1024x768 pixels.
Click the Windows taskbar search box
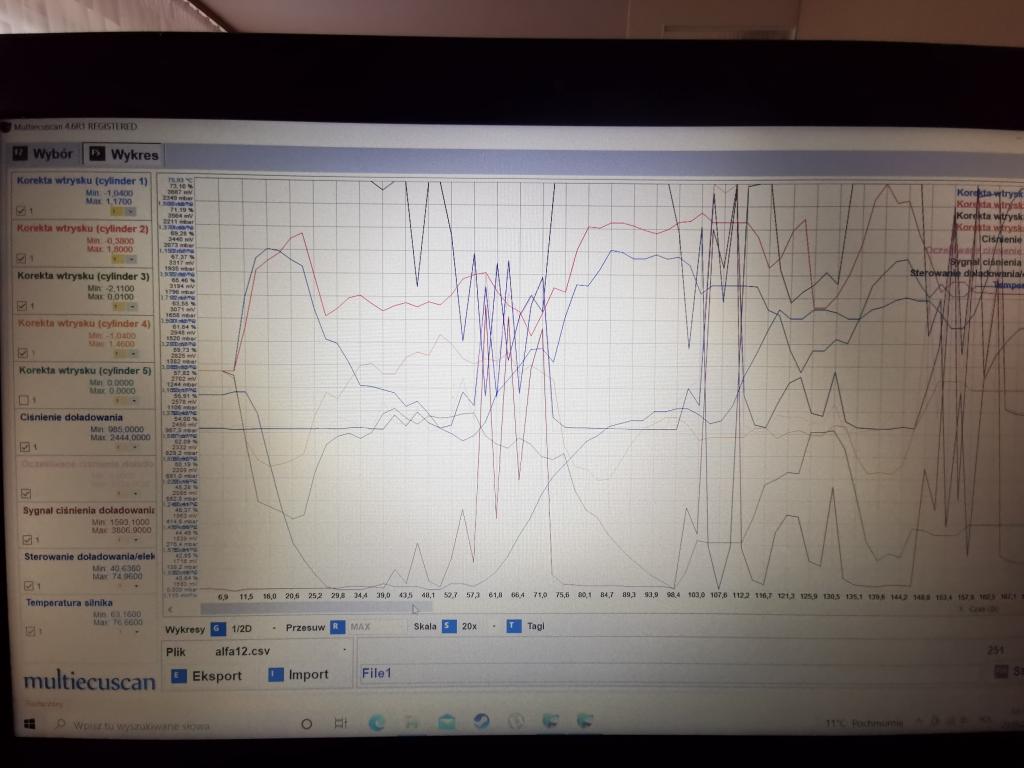point(141,725)
